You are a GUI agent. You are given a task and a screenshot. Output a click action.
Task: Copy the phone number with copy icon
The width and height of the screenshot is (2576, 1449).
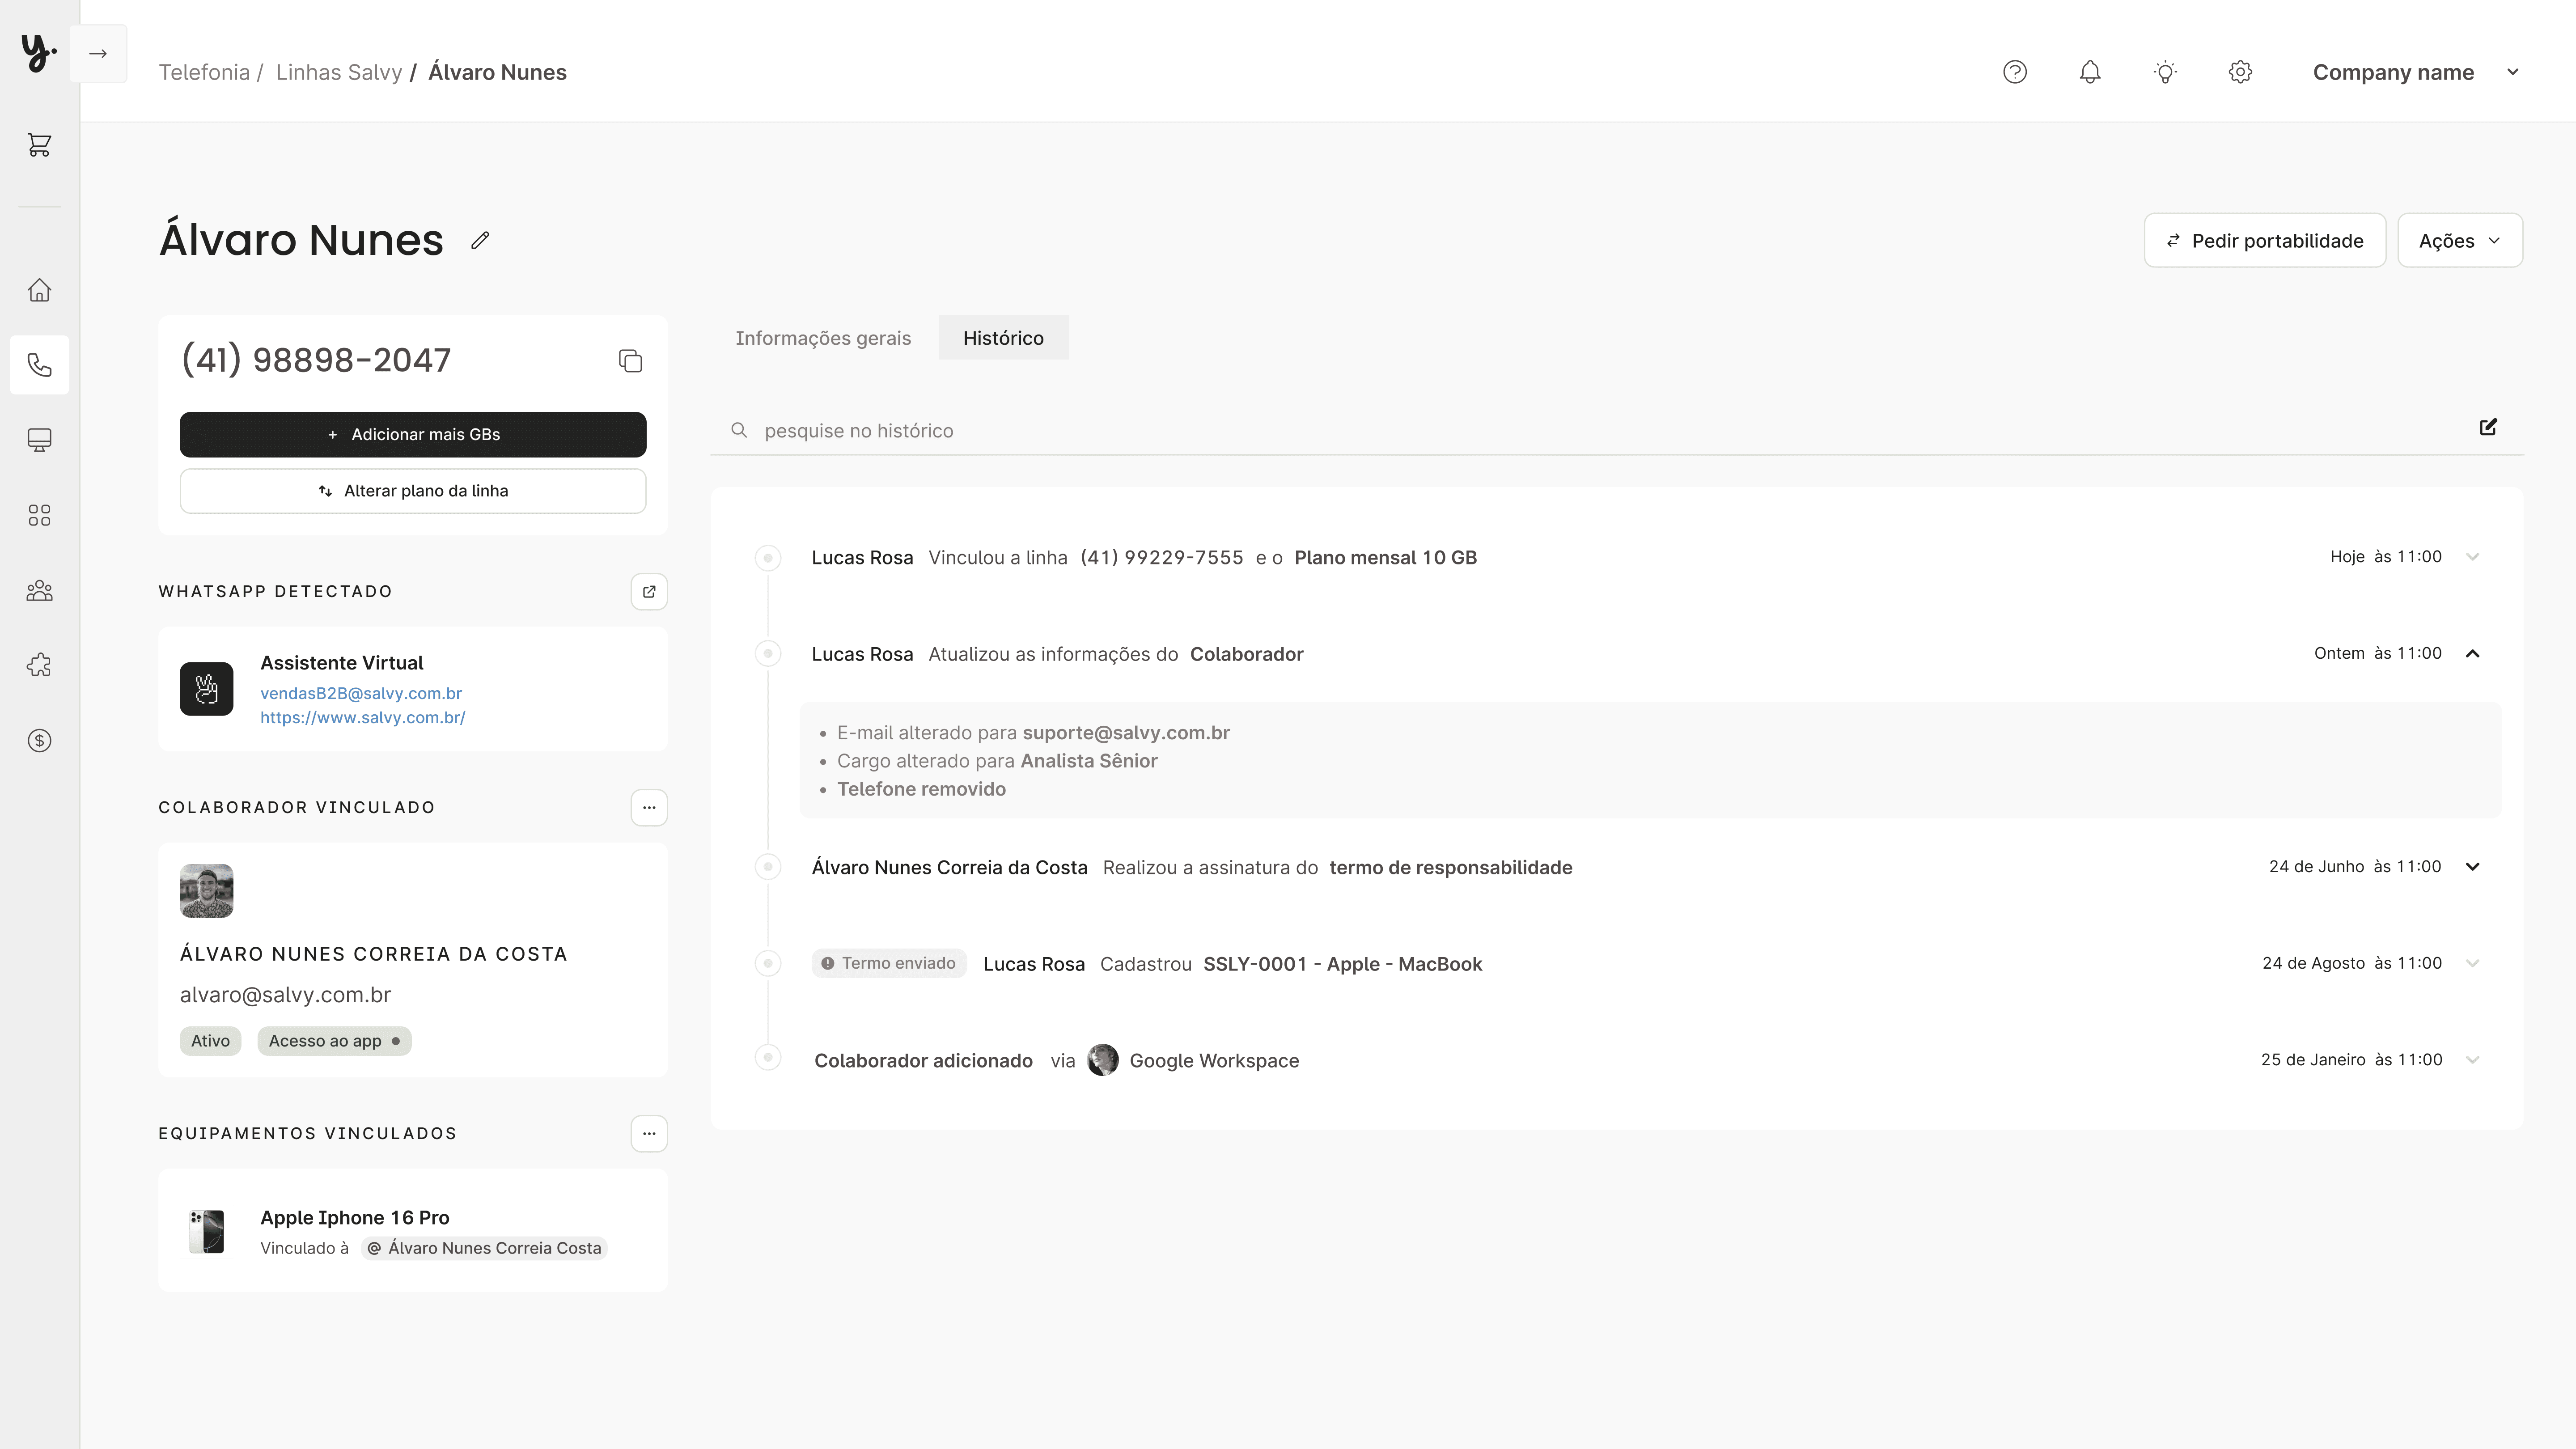[x=630, y=361]
